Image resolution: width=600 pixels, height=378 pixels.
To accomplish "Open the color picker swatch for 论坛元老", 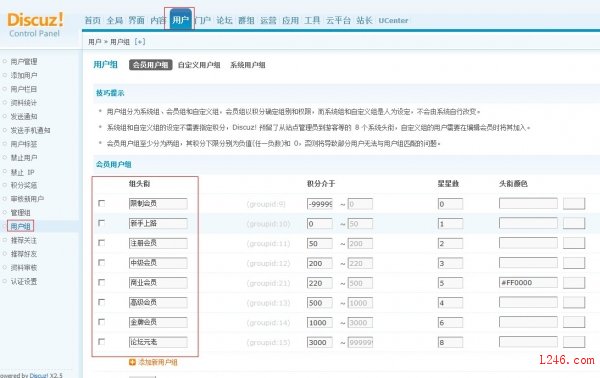I will point(574,342).
